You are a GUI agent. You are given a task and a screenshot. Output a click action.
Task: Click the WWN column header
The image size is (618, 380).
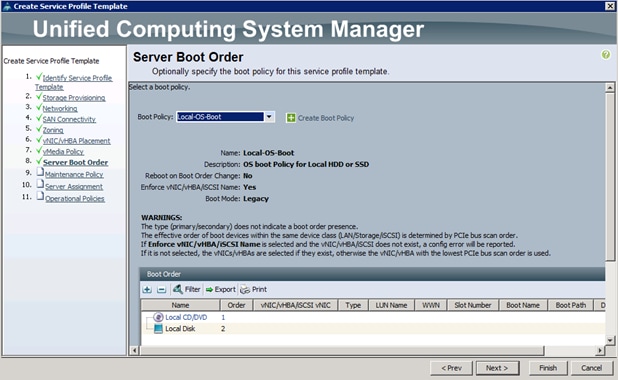tap(431, 305)
